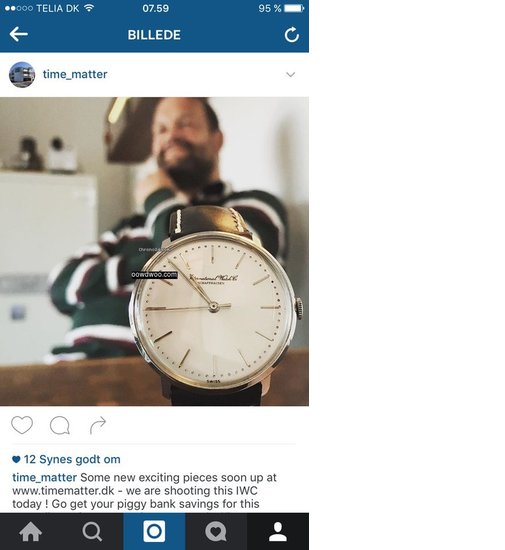Open the time_matter username in caption
Image resolution: width=505 pixels, height=550 pixels.
[x=45, y=477]
